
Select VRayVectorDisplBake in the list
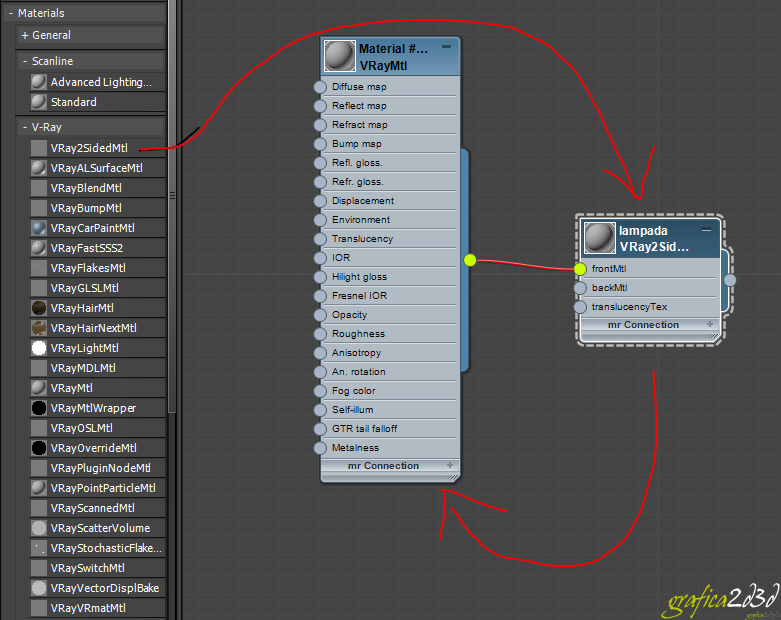pos(97,588)
